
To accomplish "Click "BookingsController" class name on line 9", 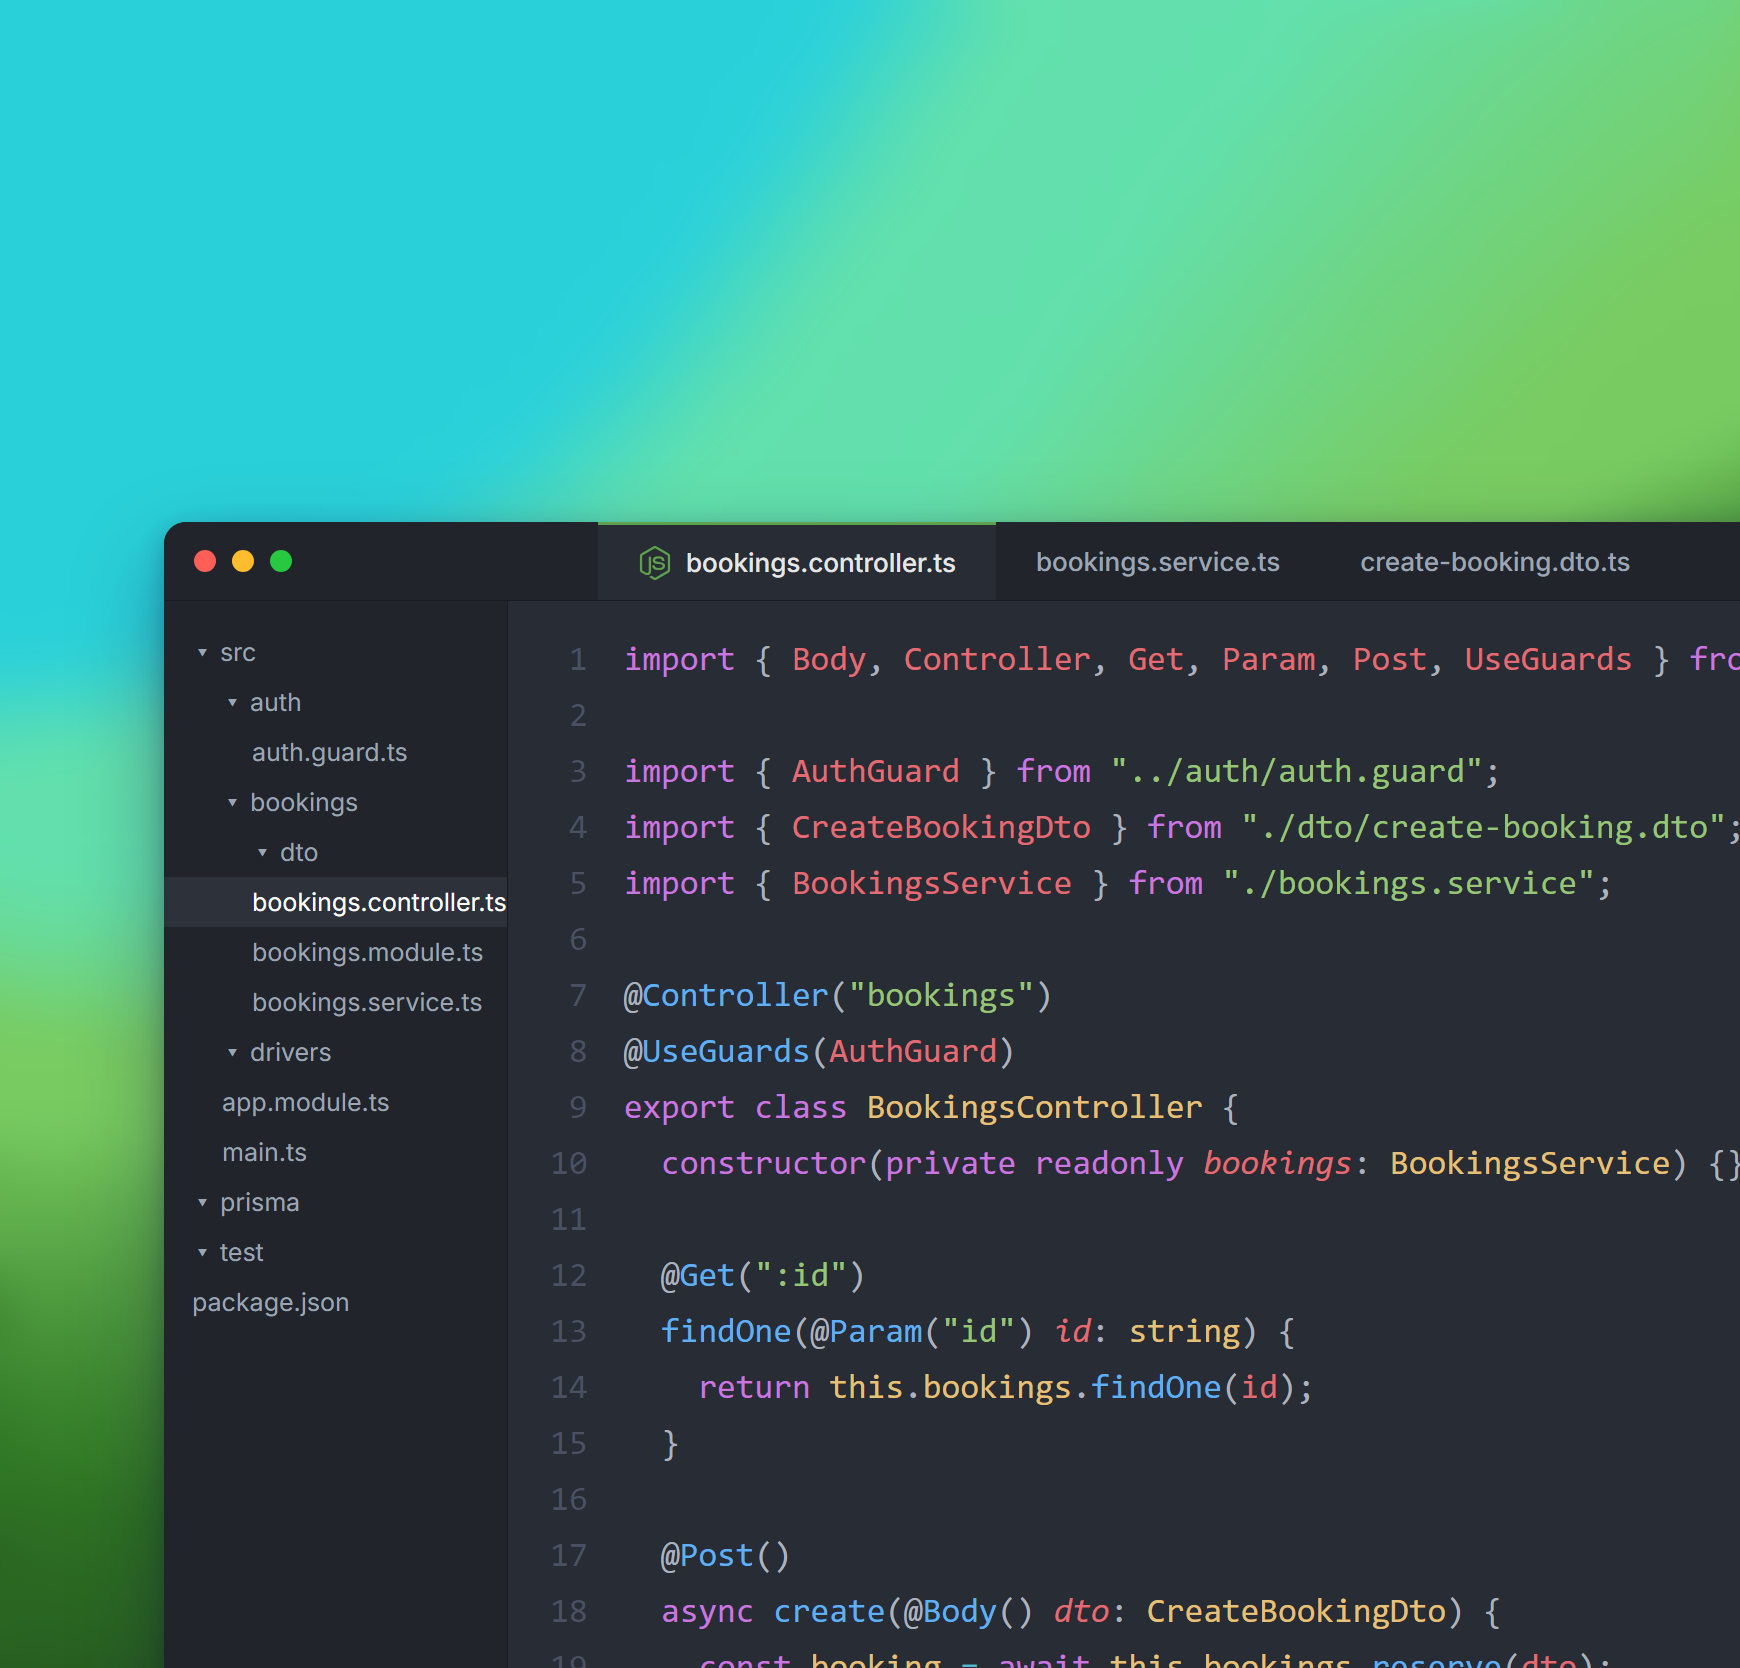I will point(1034,1107).
